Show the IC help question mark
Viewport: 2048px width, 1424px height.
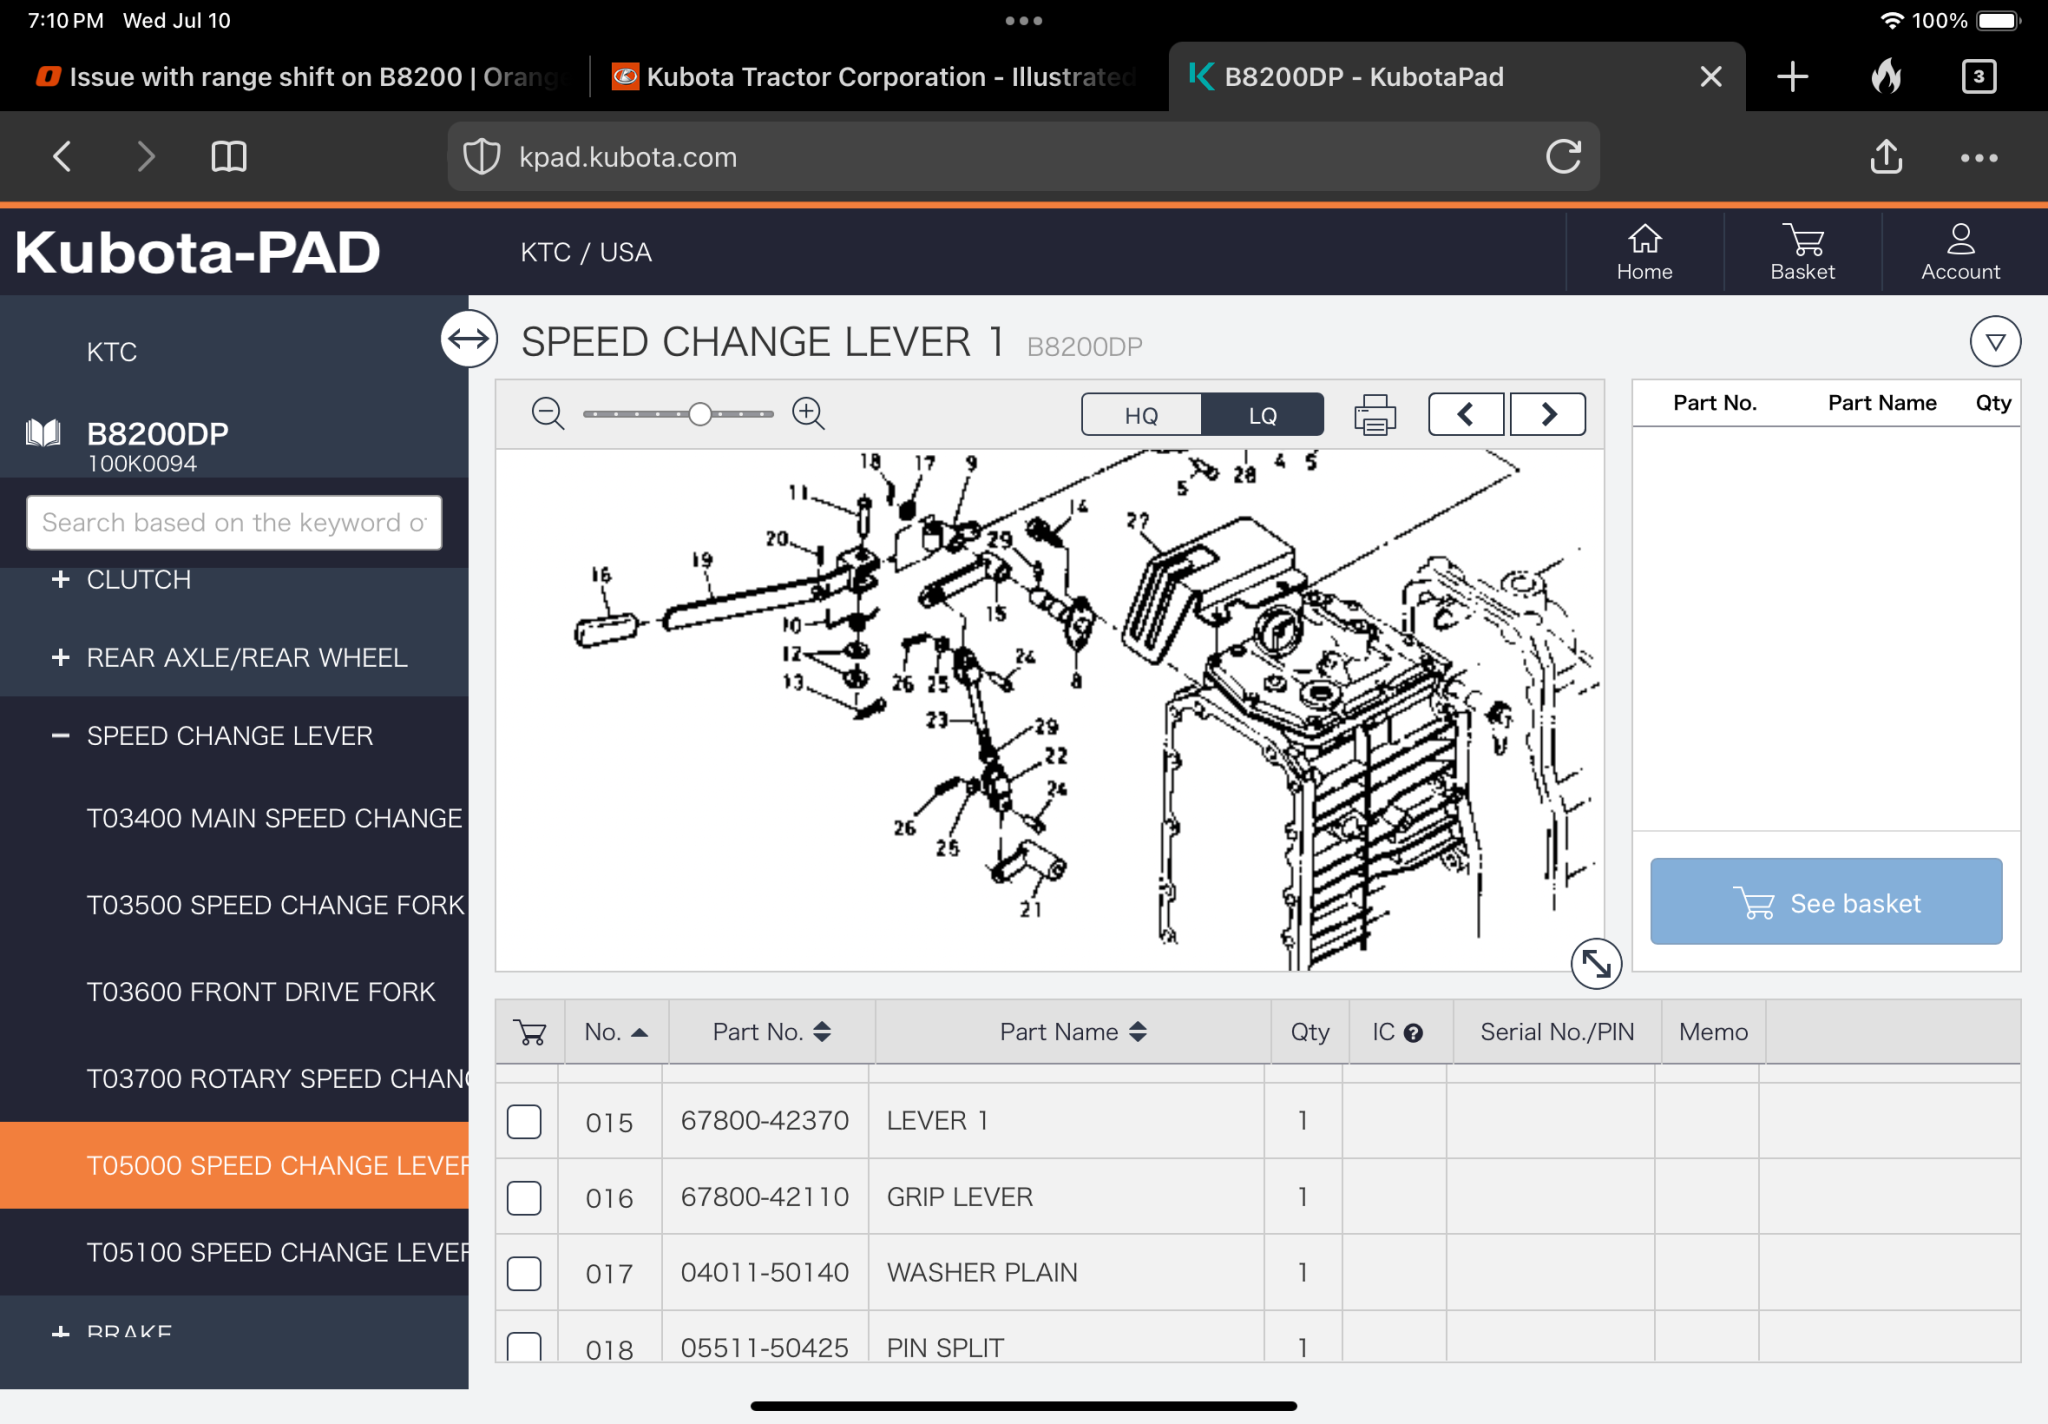click(1413, 1033)
